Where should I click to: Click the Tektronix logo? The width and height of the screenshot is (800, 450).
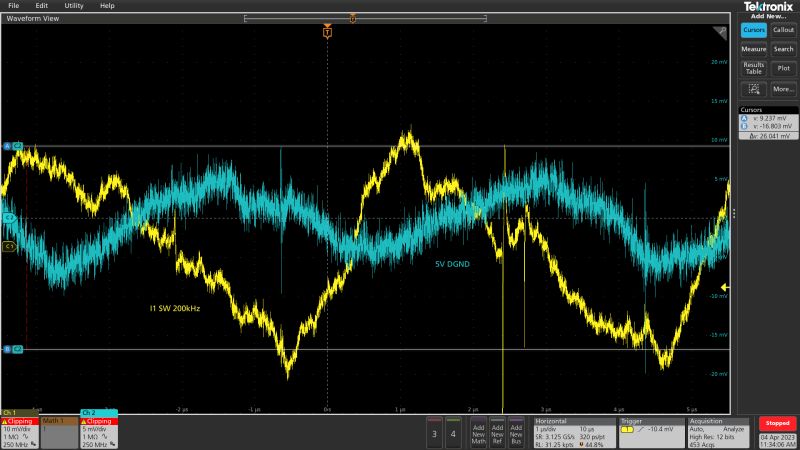(768, 7)
